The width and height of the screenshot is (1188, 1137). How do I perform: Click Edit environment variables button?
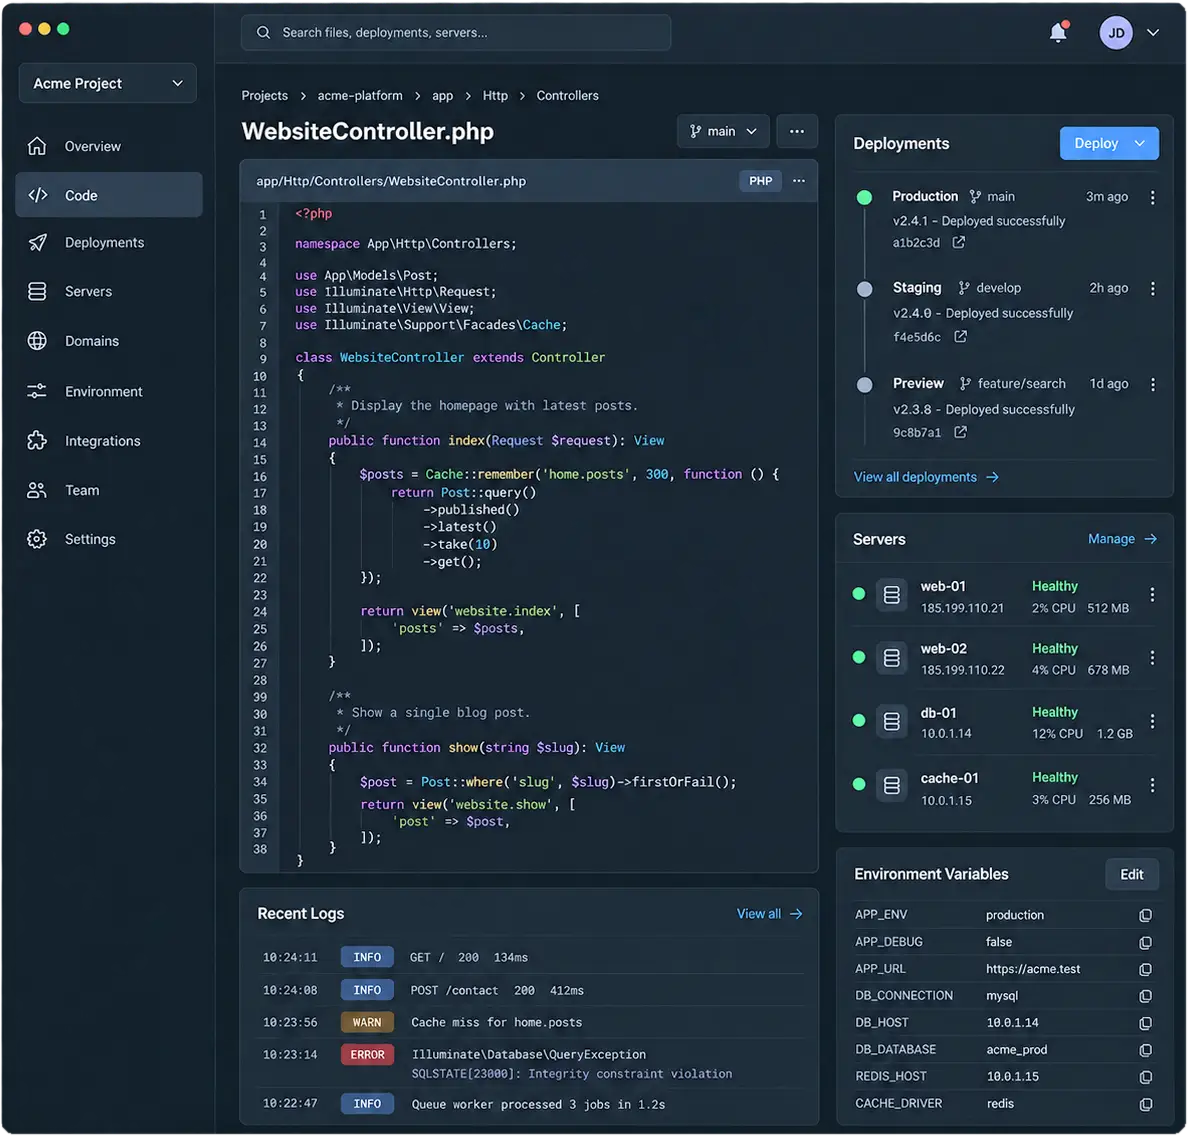pos(1131,874)
